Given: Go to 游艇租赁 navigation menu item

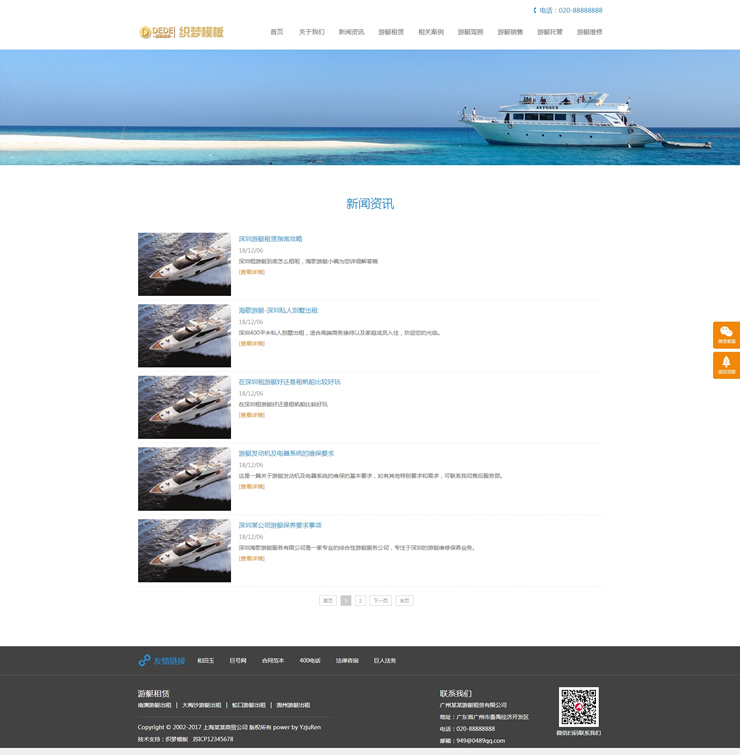Looking at the screenshot, I should (x=391, y=32).
